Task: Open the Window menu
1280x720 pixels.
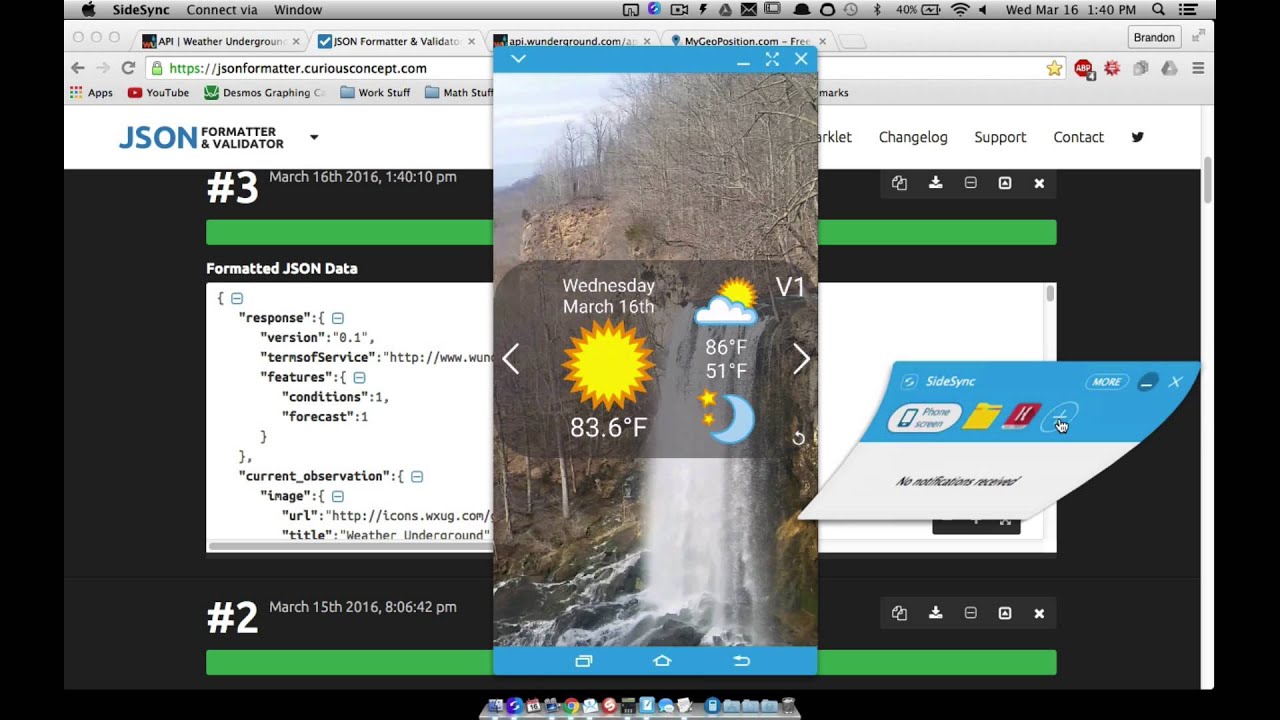Action: (298, 10)
